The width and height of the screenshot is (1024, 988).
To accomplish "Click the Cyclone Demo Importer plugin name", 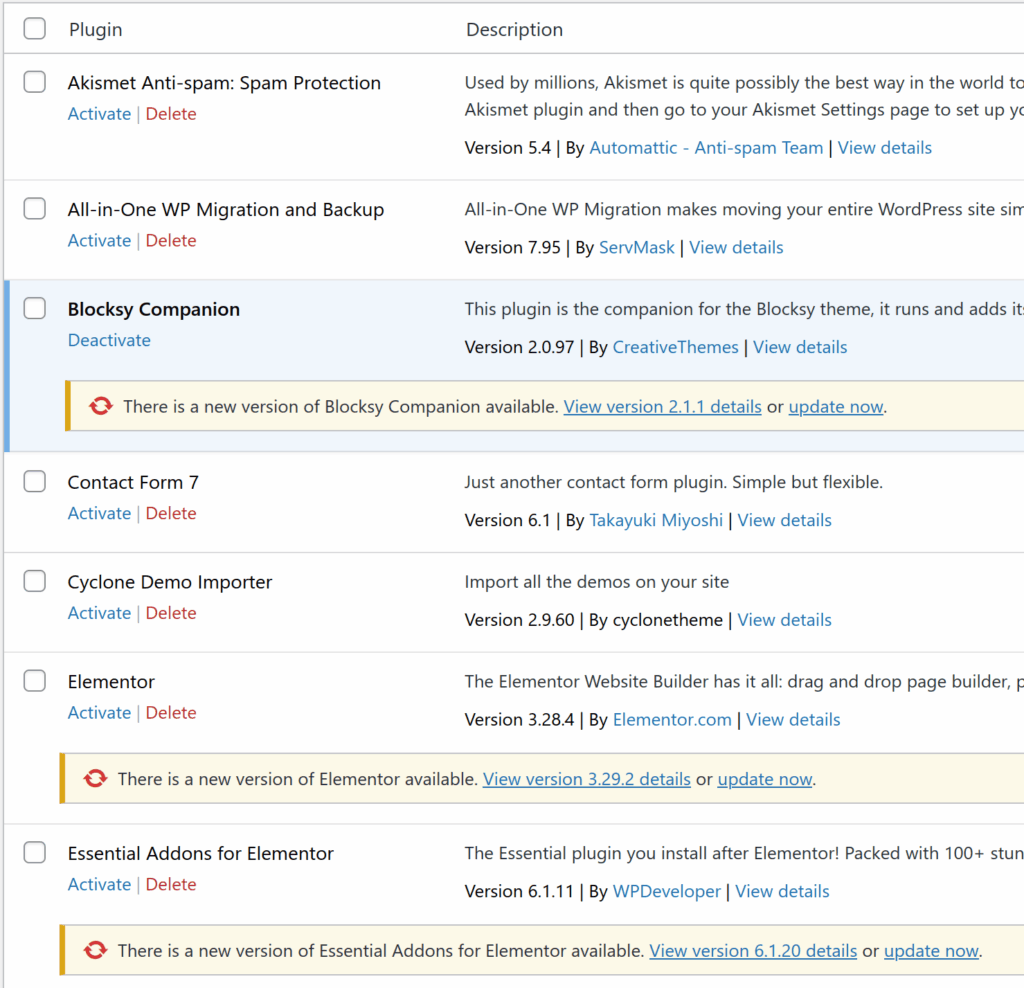I will pos(170,582).
